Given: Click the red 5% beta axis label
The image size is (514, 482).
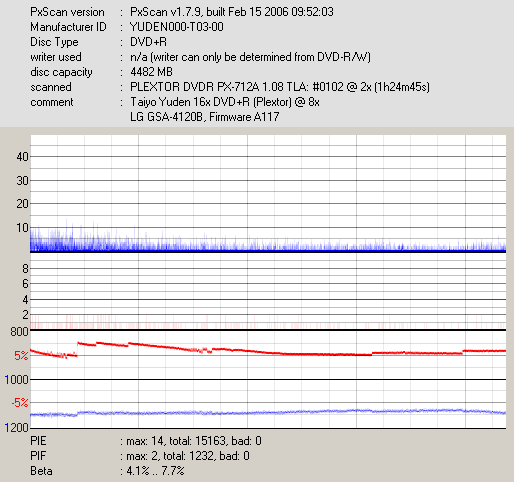Looking at the screenshot, I should click(x=21, y=356).
